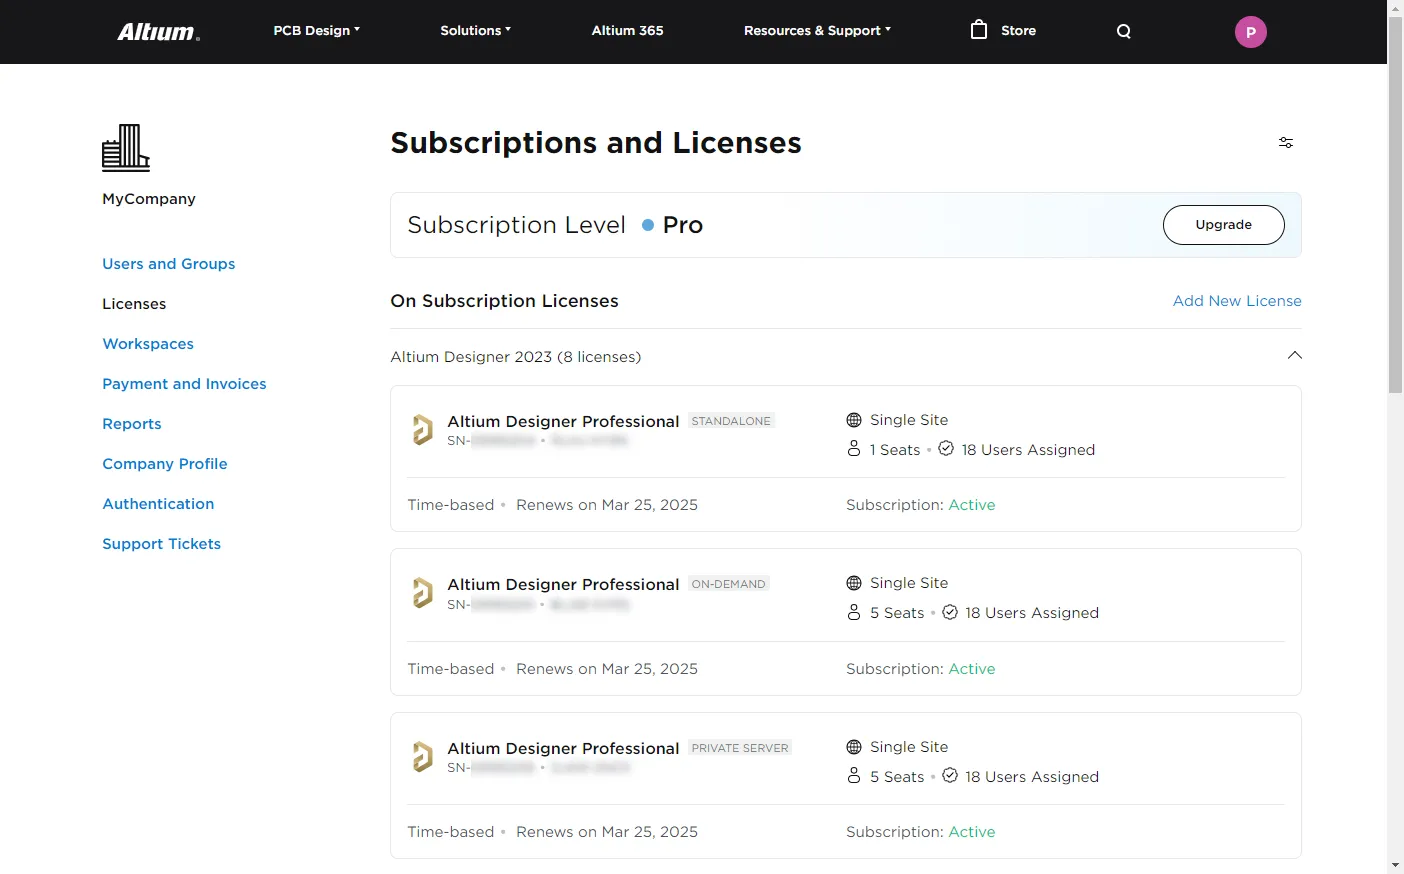
Task: Click the Altium Designer logo on On-Demand license
Action: click(423, 593)
